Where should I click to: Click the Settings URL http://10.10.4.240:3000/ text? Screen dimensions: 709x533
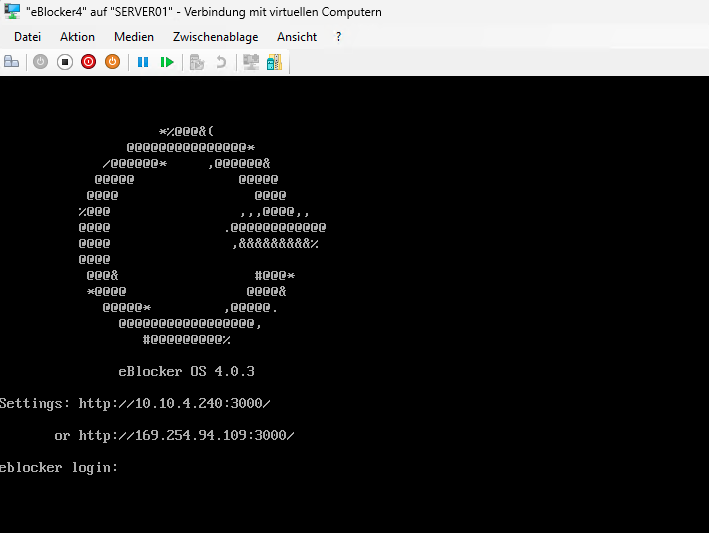coord(174,404)
